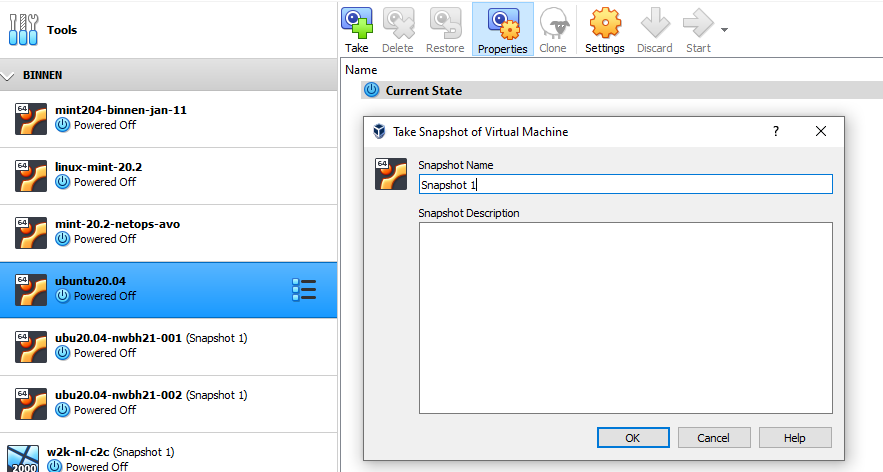Click the dialog's question mark help icon

click(775, 131)
